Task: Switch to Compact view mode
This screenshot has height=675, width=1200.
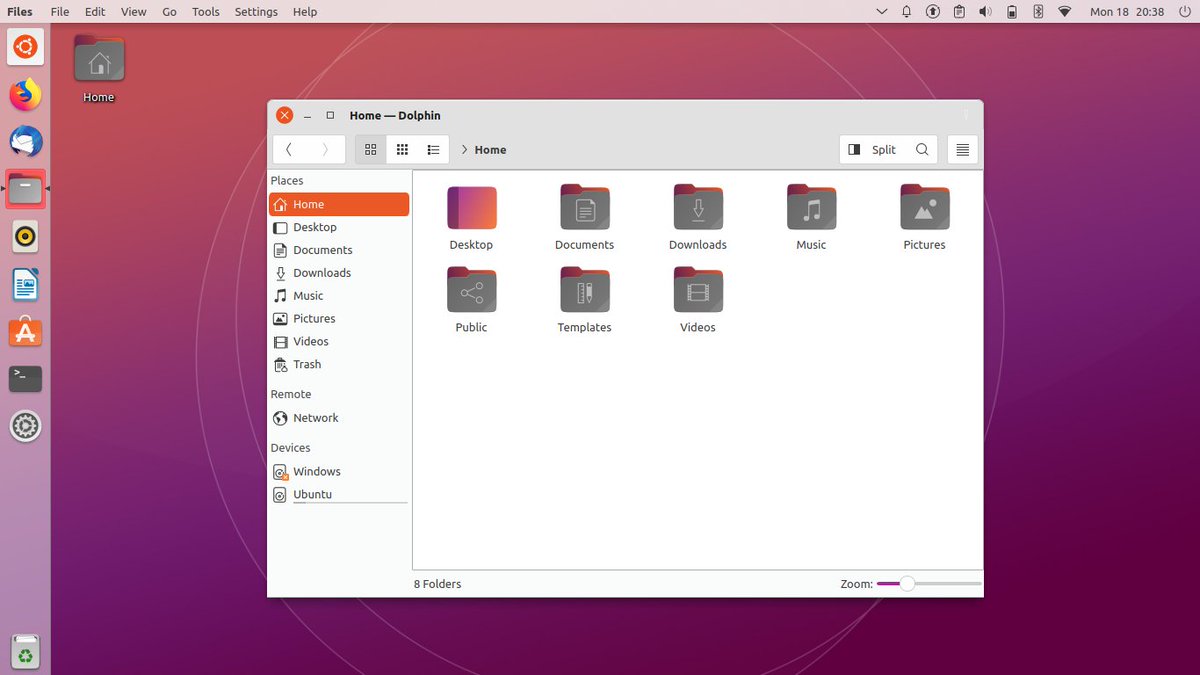Action: tap(402, 149)
